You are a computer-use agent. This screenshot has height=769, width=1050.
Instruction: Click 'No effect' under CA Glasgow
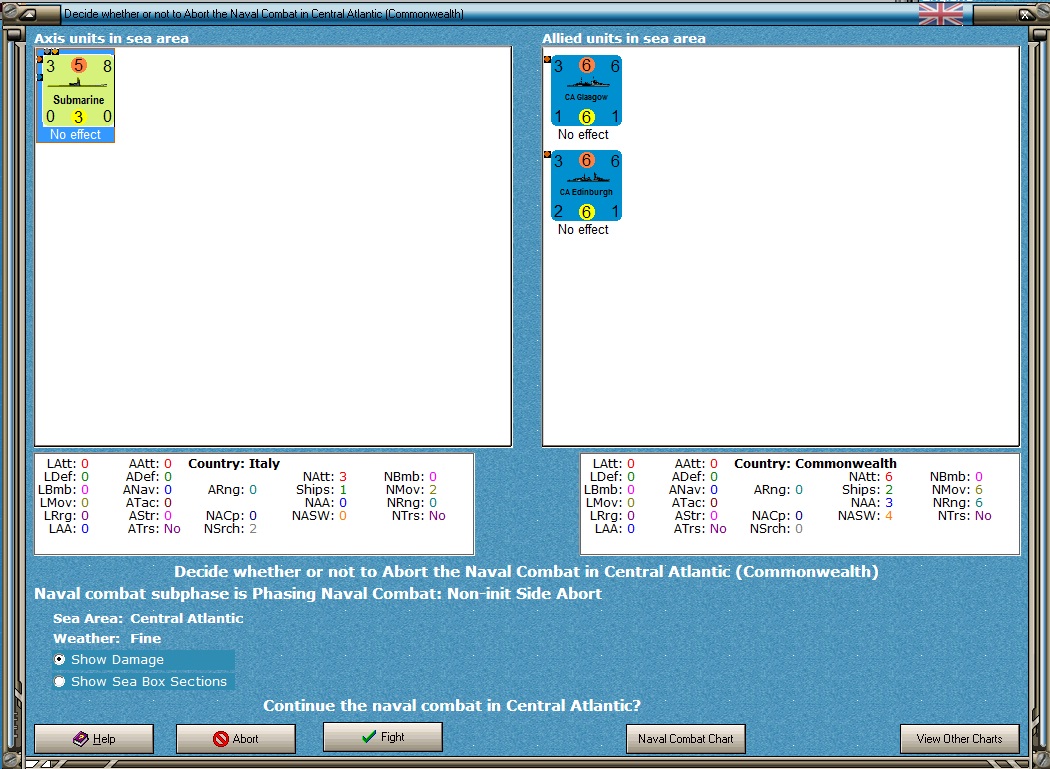583,135
